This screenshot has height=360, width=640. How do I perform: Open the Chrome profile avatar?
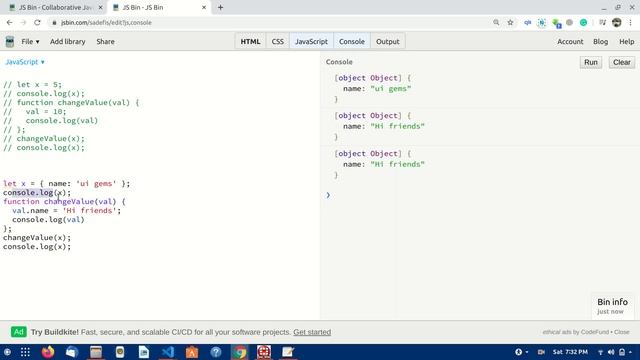(x=617, y=22)
